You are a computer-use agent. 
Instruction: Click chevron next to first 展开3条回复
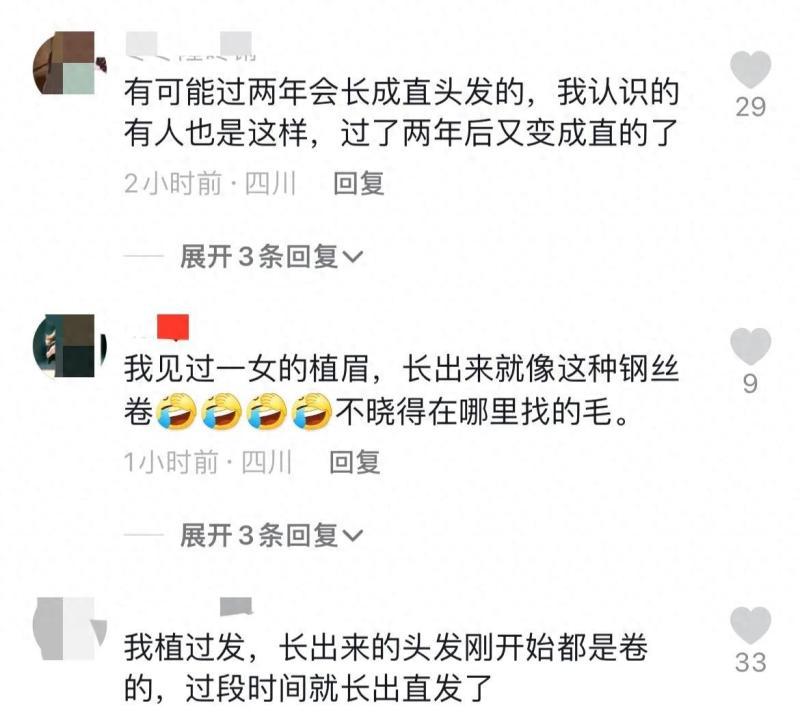tap(352, 257)
